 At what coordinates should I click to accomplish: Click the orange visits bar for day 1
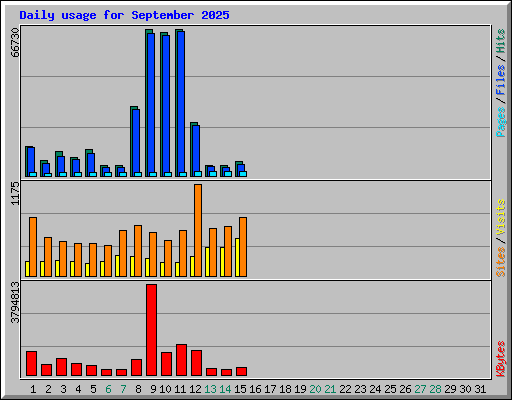(33, 247)
